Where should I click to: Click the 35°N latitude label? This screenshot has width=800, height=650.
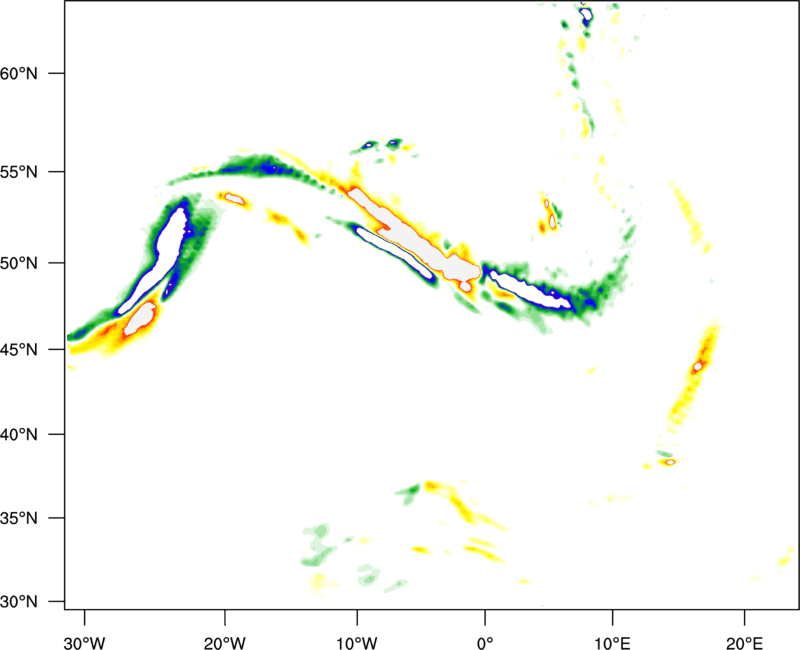[19, 518]
